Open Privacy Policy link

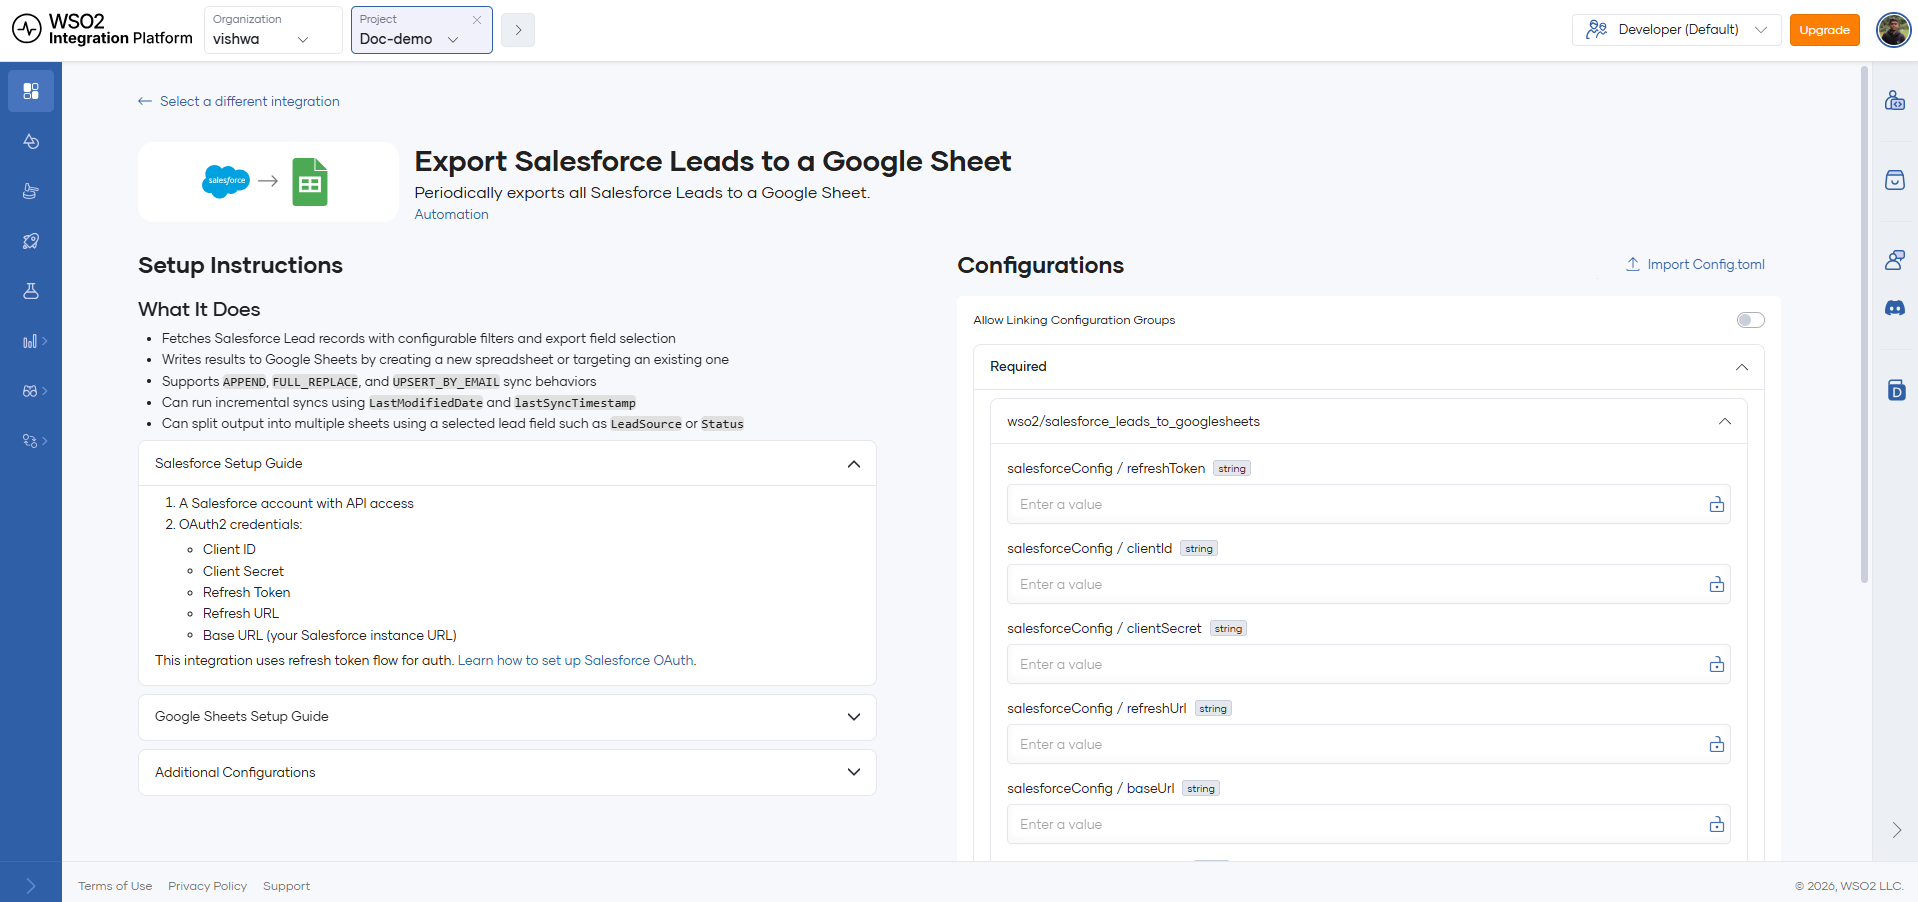click(207, 886)
